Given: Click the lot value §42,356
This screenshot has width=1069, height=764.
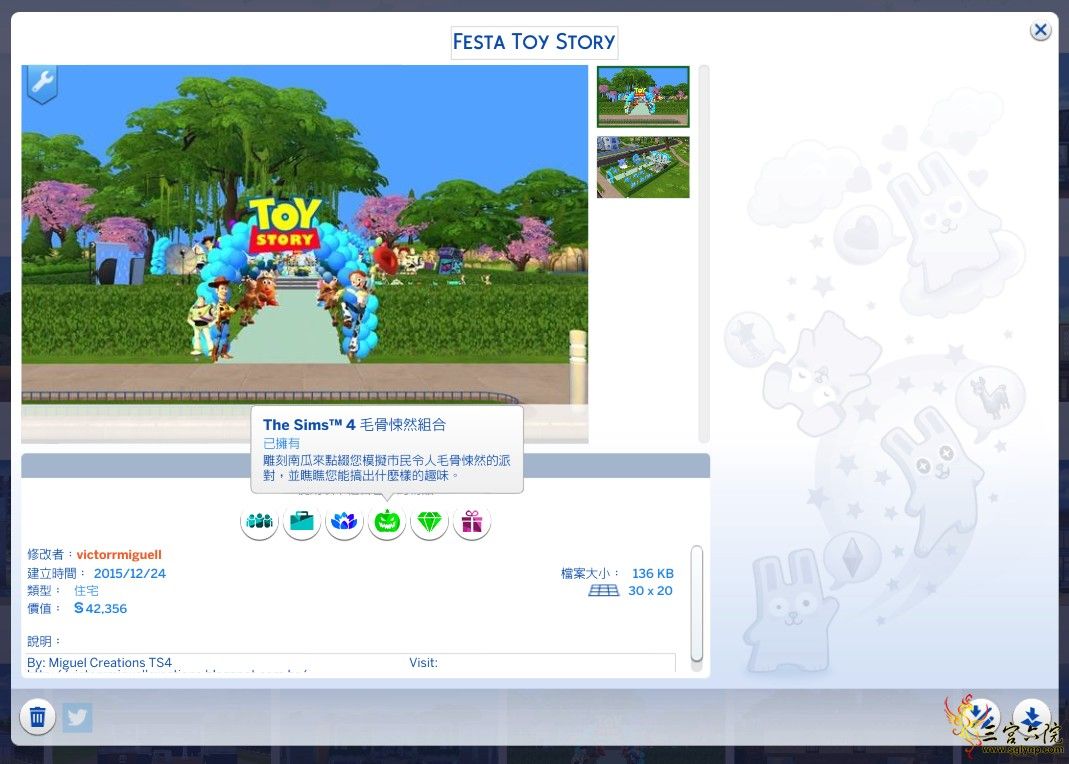Looking at the screenshot, I should point(100,609).
